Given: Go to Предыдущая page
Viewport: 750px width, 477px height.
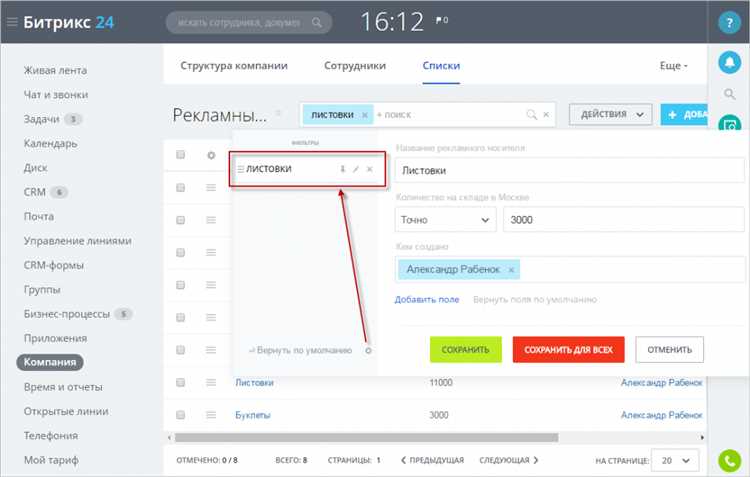Looking at the screenshot, I should [x=432, y=460].
